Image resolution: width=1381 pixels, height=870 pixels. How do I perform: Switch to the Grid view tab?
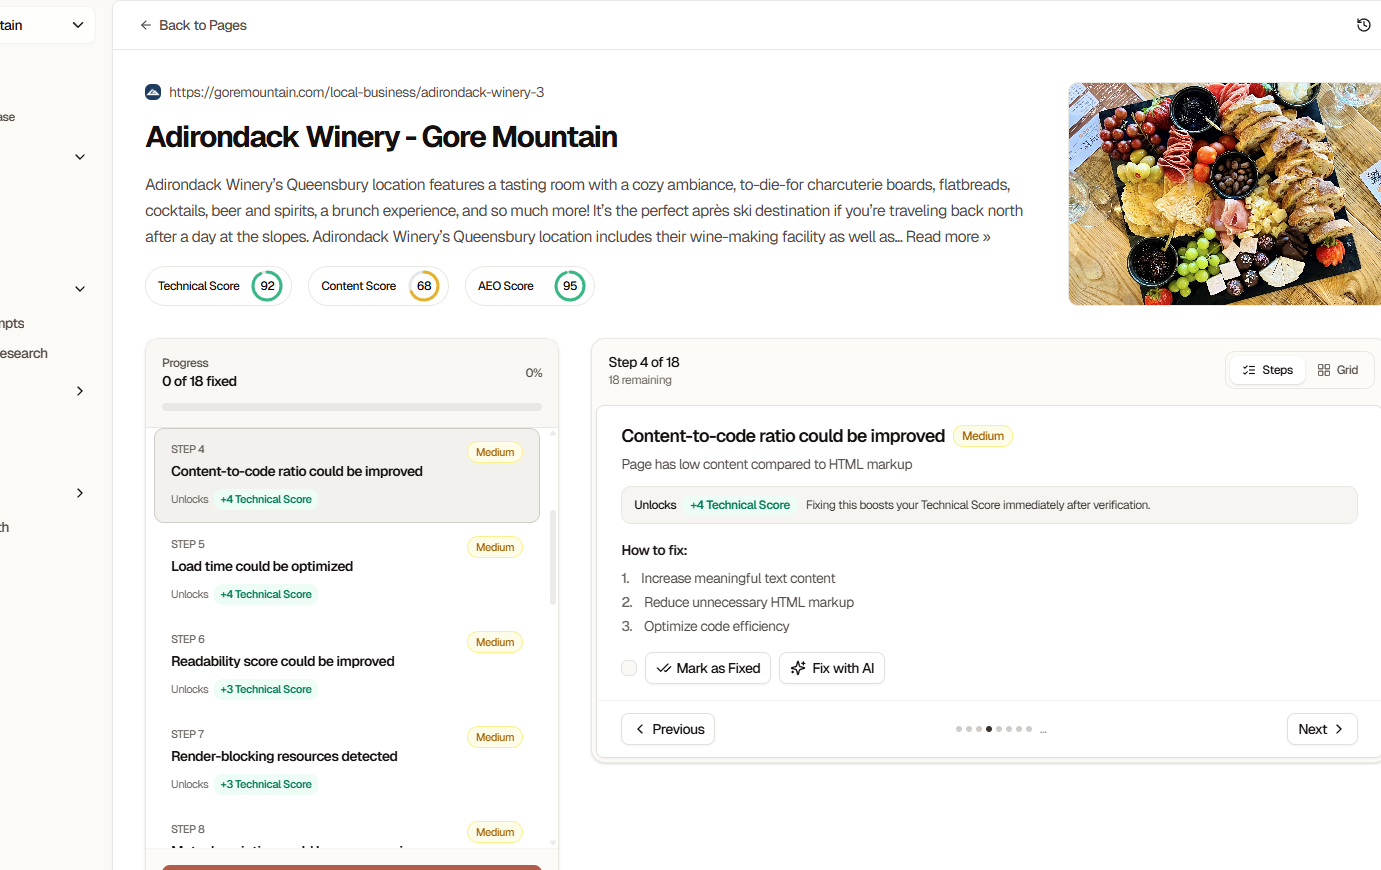1338,370
